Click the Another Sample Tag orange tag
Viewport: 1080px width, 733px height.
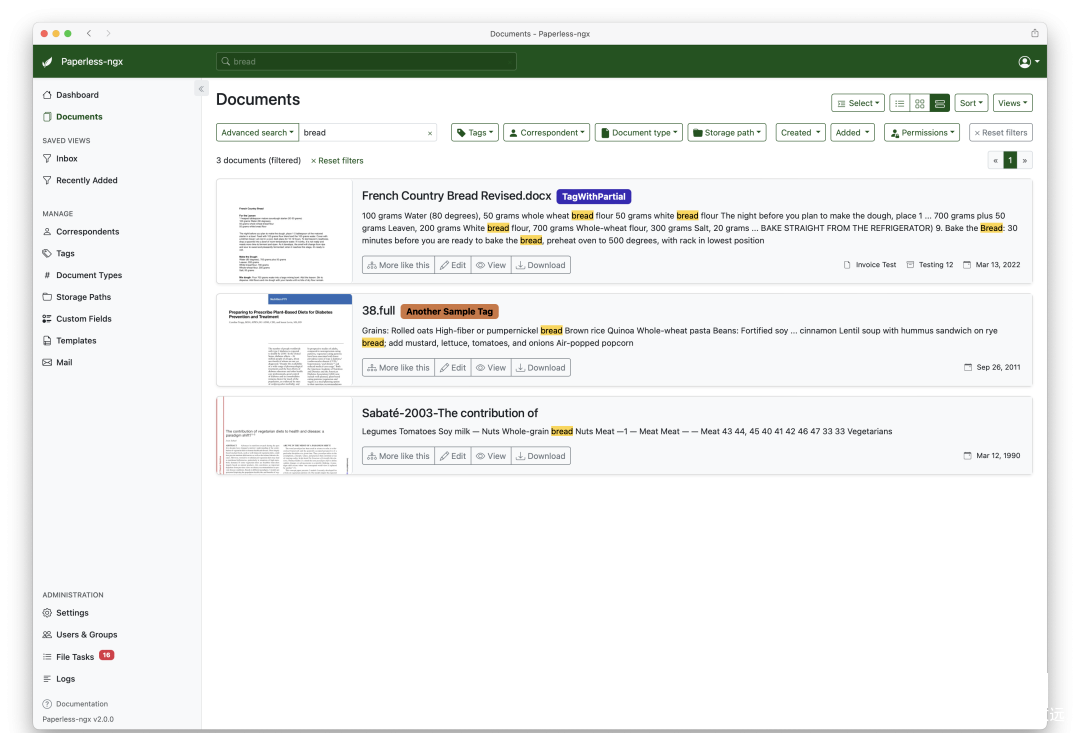(x=449, y=311)
